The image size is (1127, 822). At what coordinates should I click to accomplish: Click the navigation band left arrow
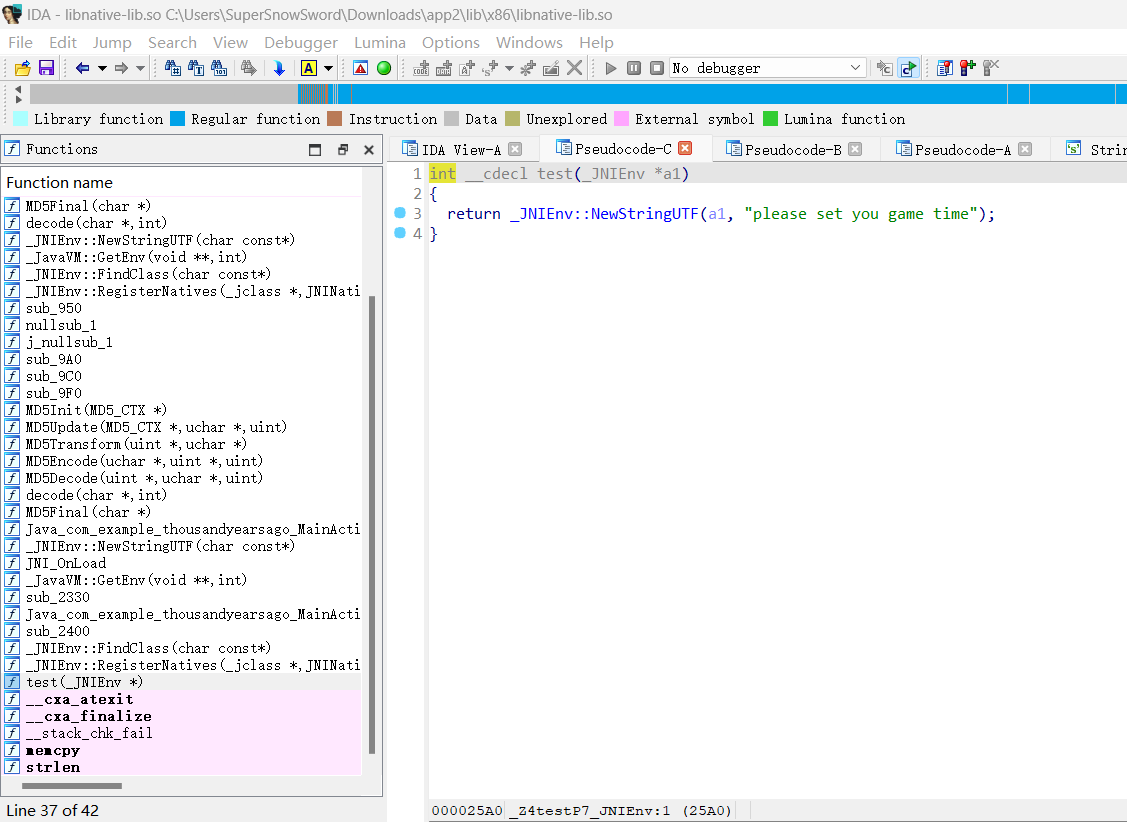[x=19, y=88]
